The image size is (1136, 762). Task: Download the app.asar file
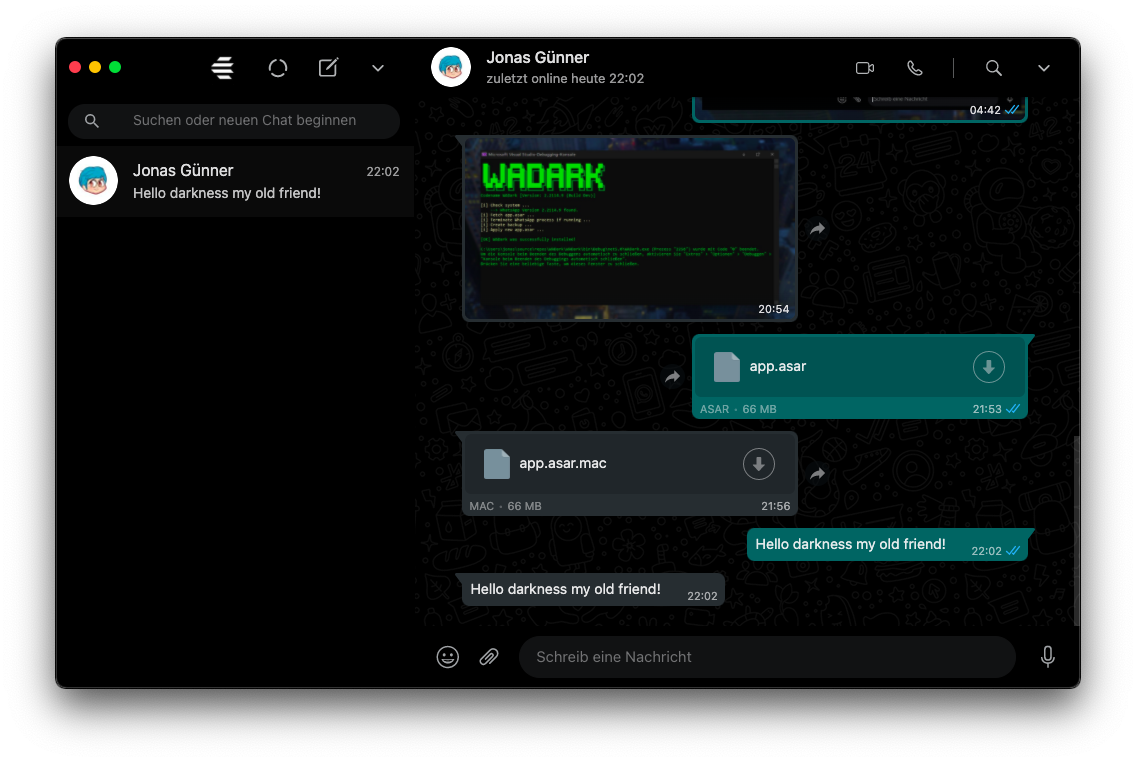988,366
